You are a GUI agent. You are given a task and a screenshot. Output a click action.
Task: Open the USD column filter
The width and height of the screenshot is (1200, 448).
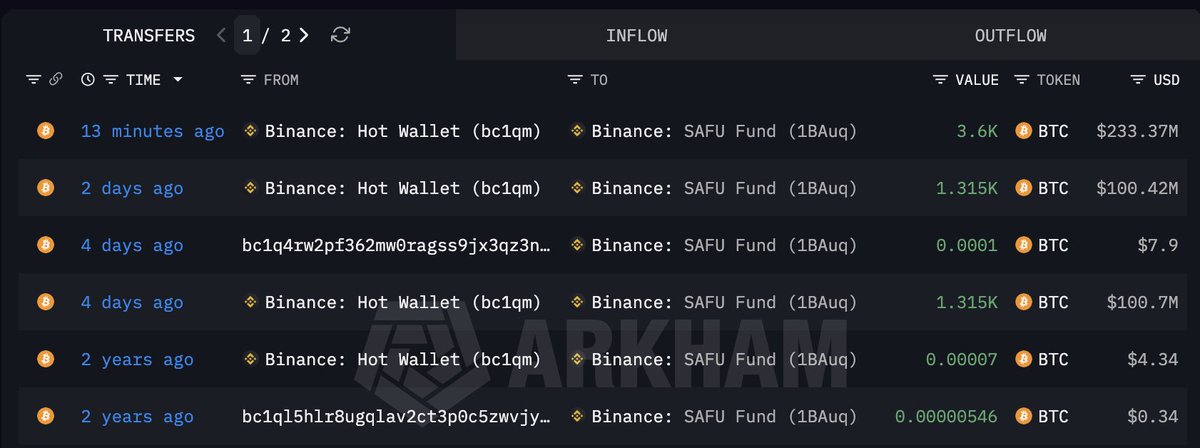pos(1138,80)
